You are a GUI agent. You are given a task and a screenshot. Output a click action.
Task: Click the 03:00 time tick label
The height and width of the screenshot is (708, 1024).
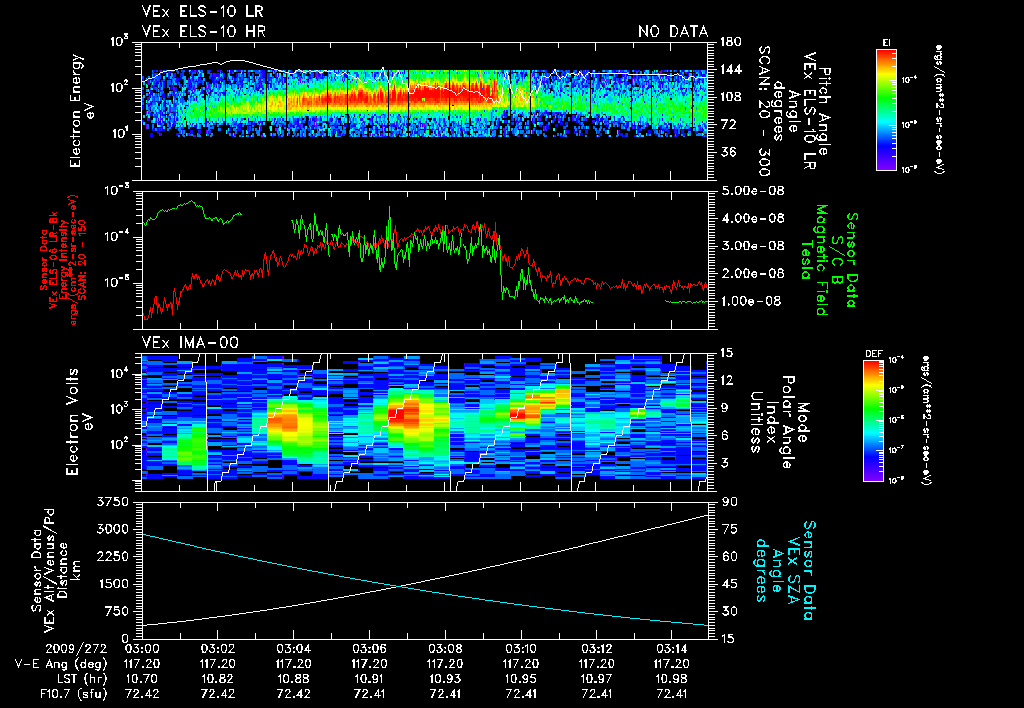pos(142,649)
